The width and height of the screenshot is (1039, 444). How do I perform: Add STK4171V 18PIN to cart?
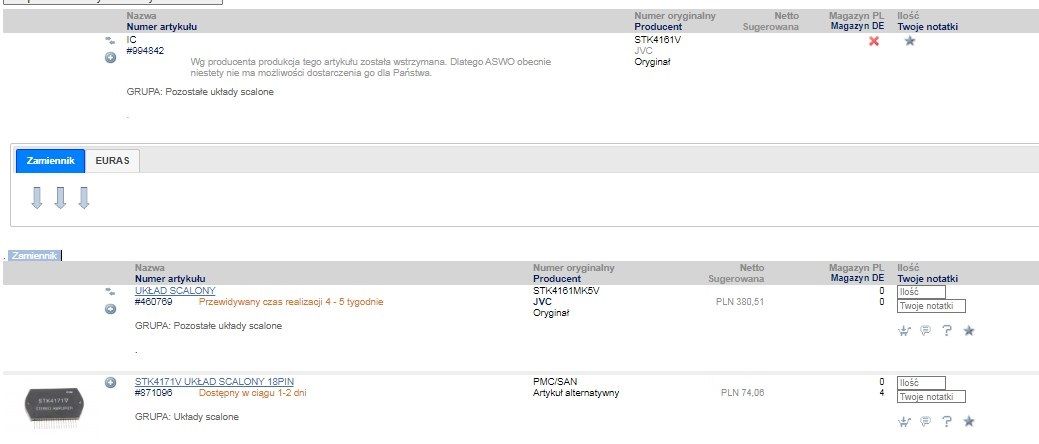point(905,422)
